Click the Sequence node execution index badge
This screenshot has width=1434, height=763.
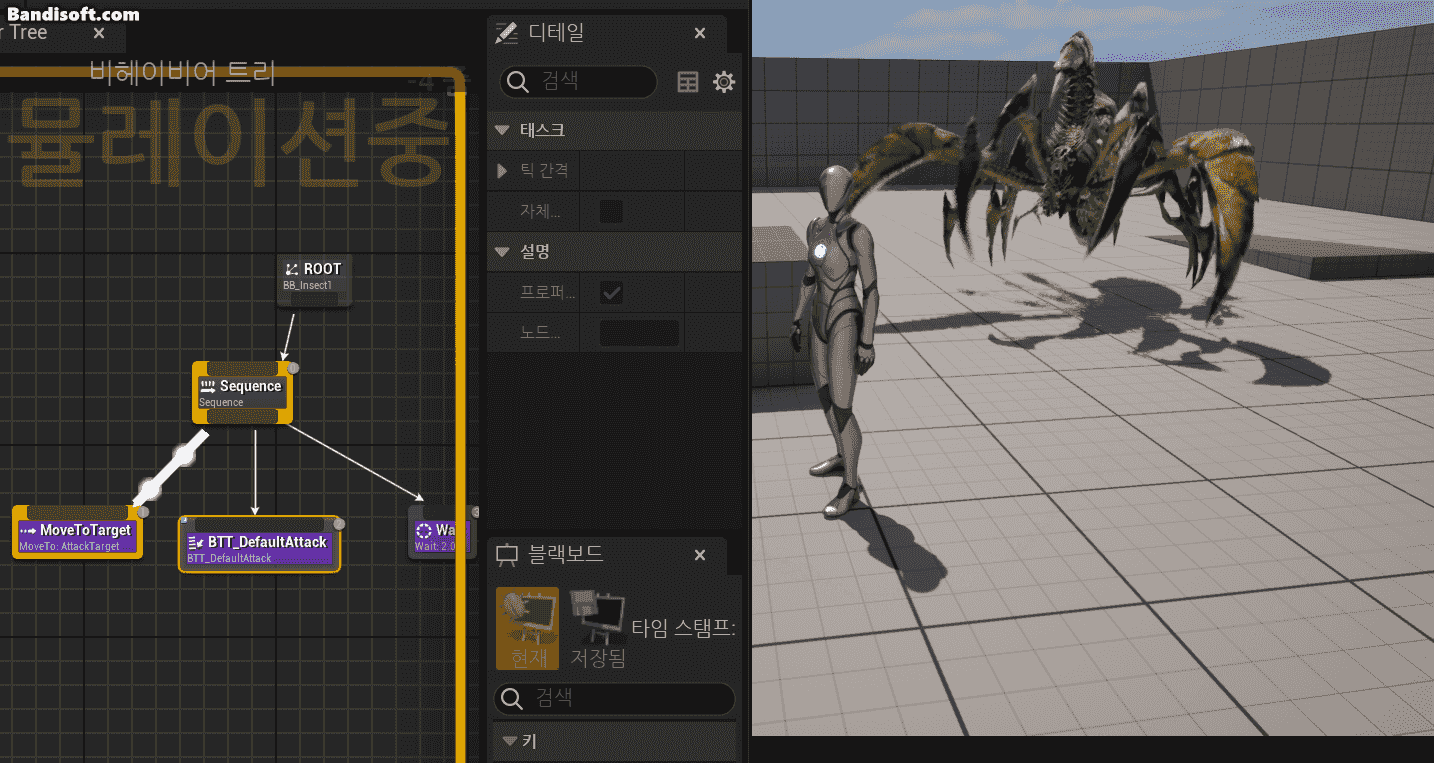pos(294,368)
